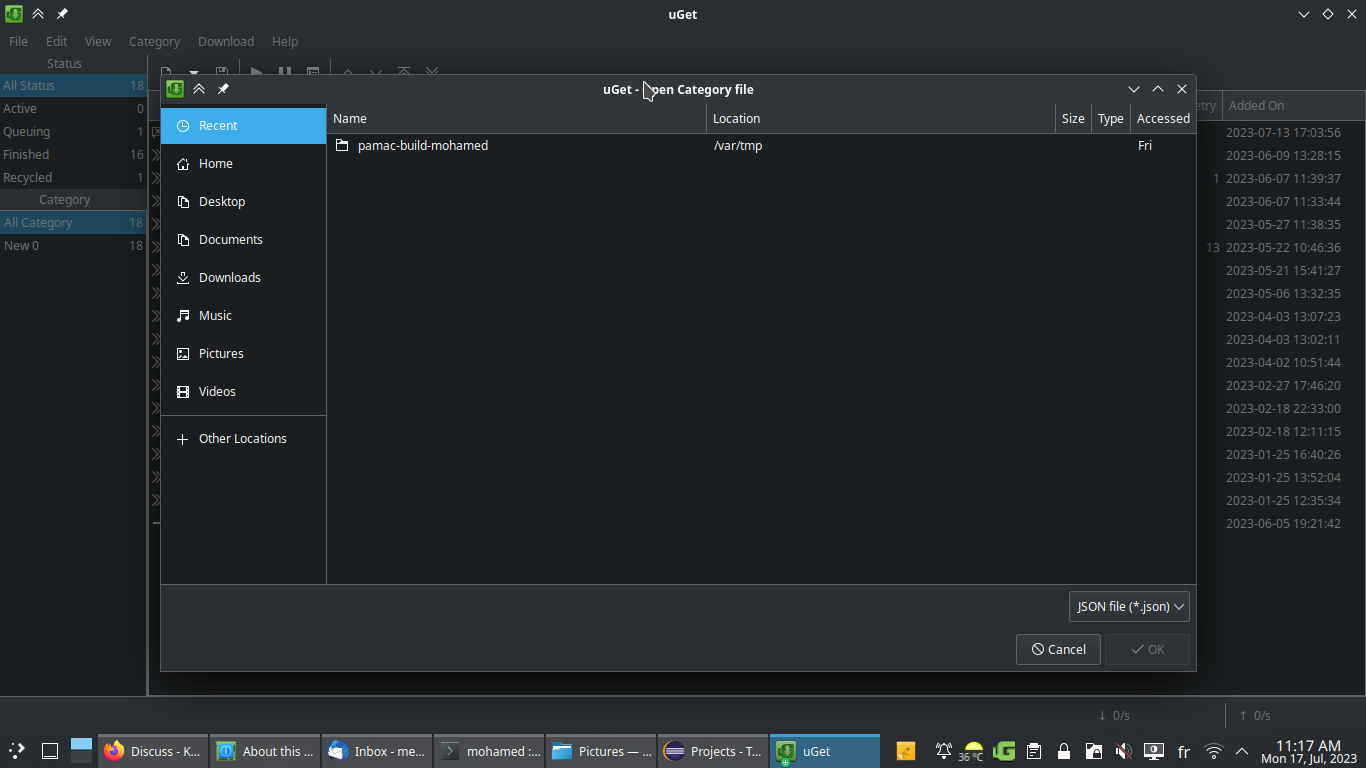This screenshot has height=768, width=1366.
Task: Click the OK button
Action: [x=1147, y=650]
